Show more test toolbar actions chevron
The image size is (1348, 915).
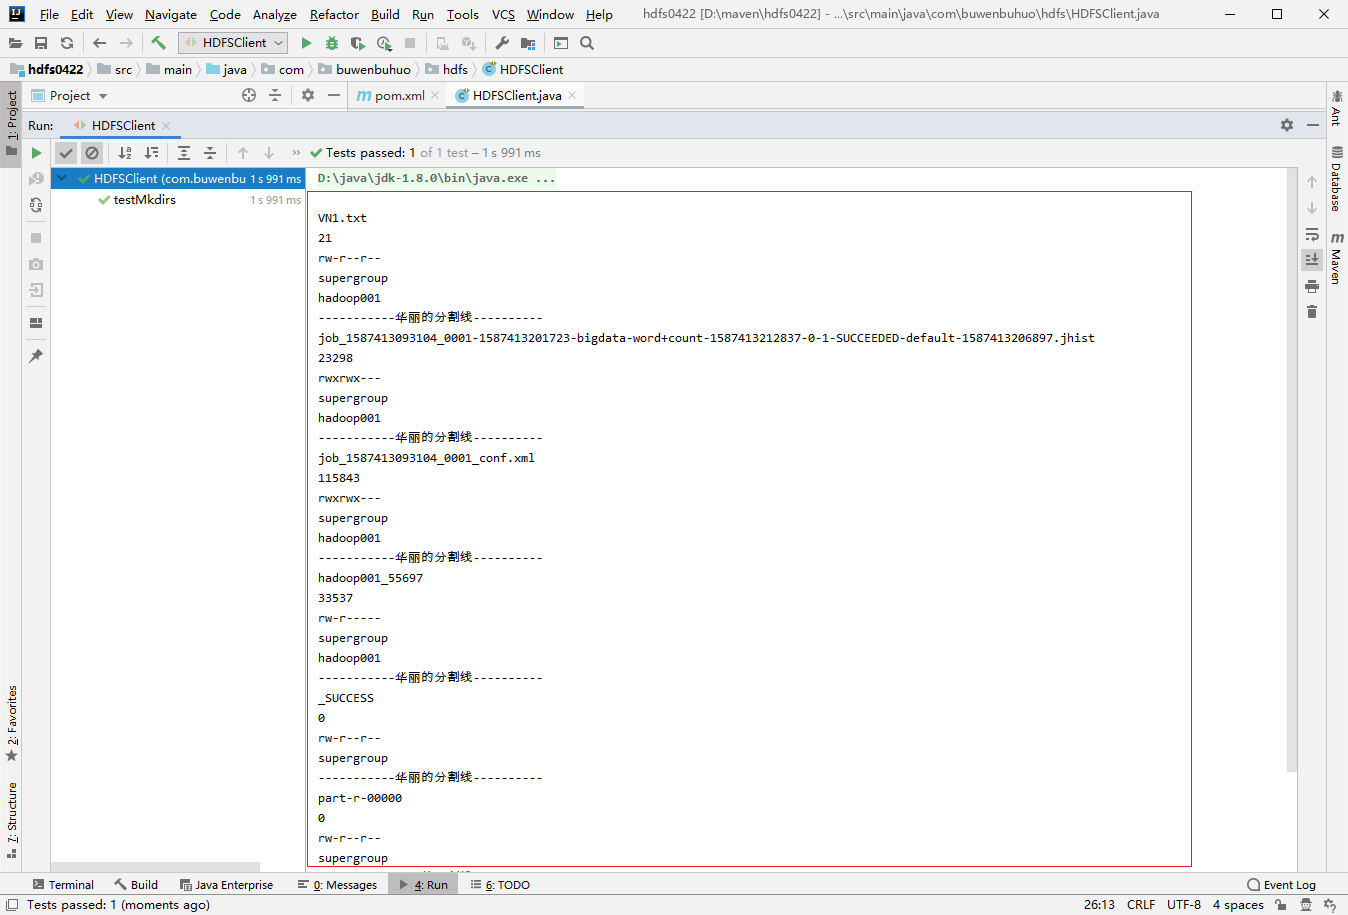tap(296, 153)
